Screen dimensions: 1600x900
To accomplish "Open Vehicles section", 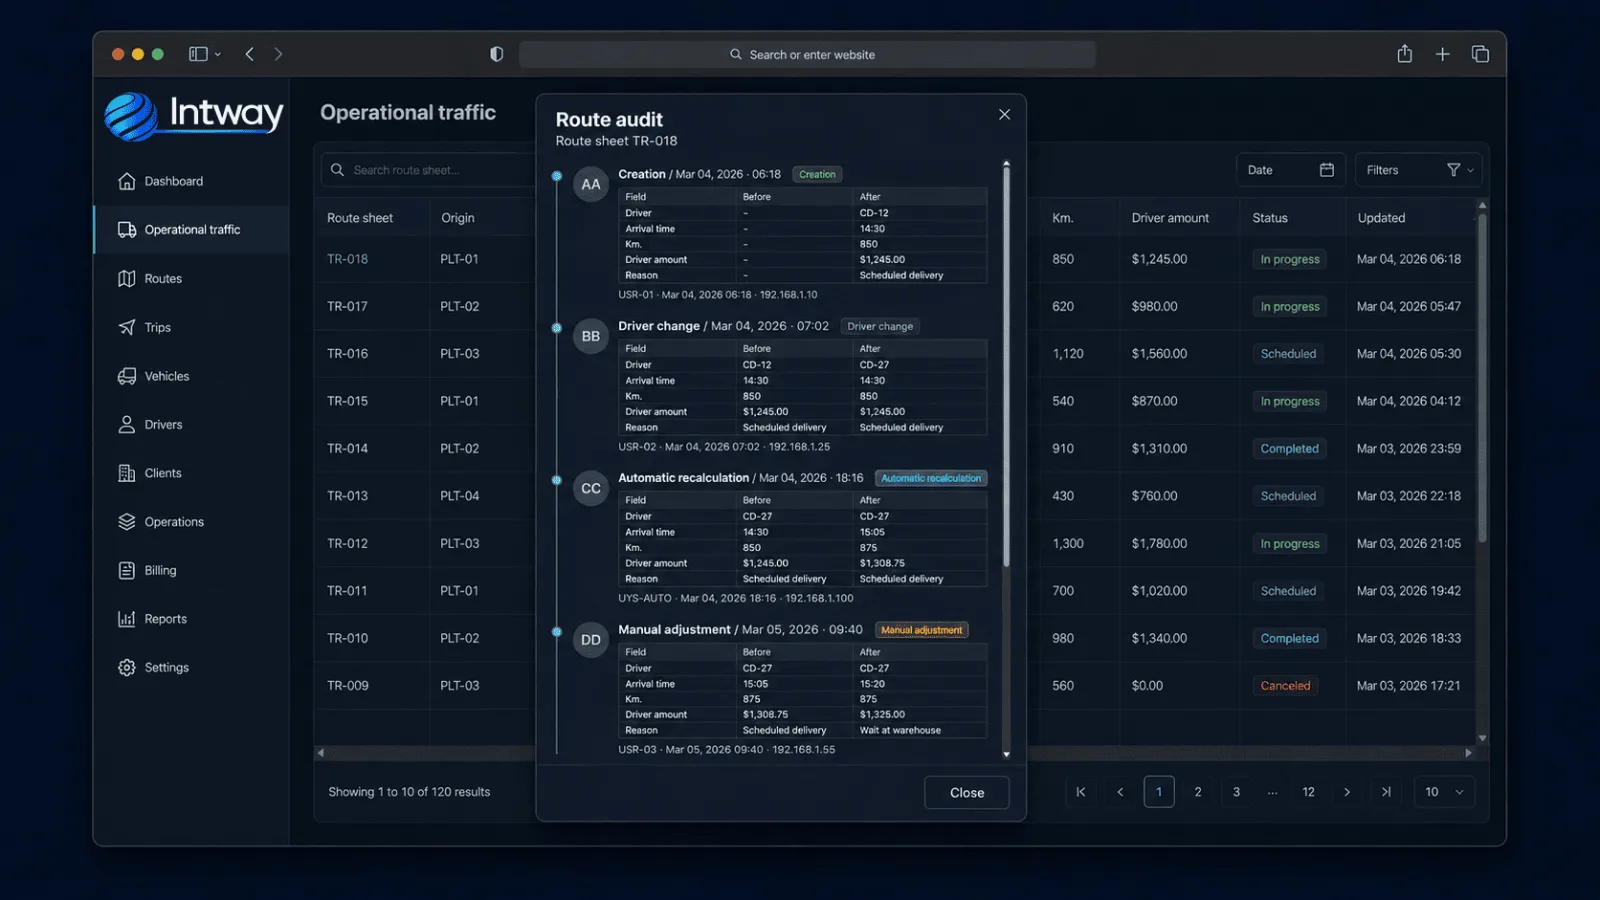I will click(154, 376).
